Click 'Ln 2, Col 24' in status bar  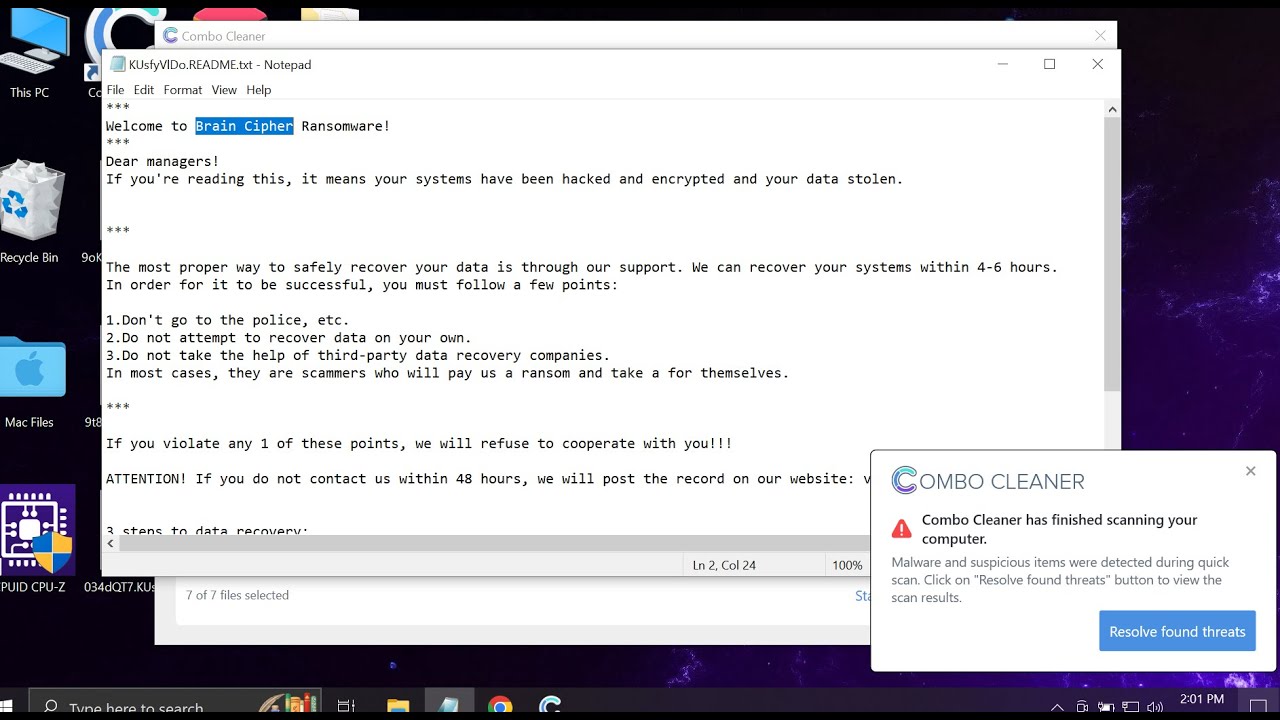[724, 565]
